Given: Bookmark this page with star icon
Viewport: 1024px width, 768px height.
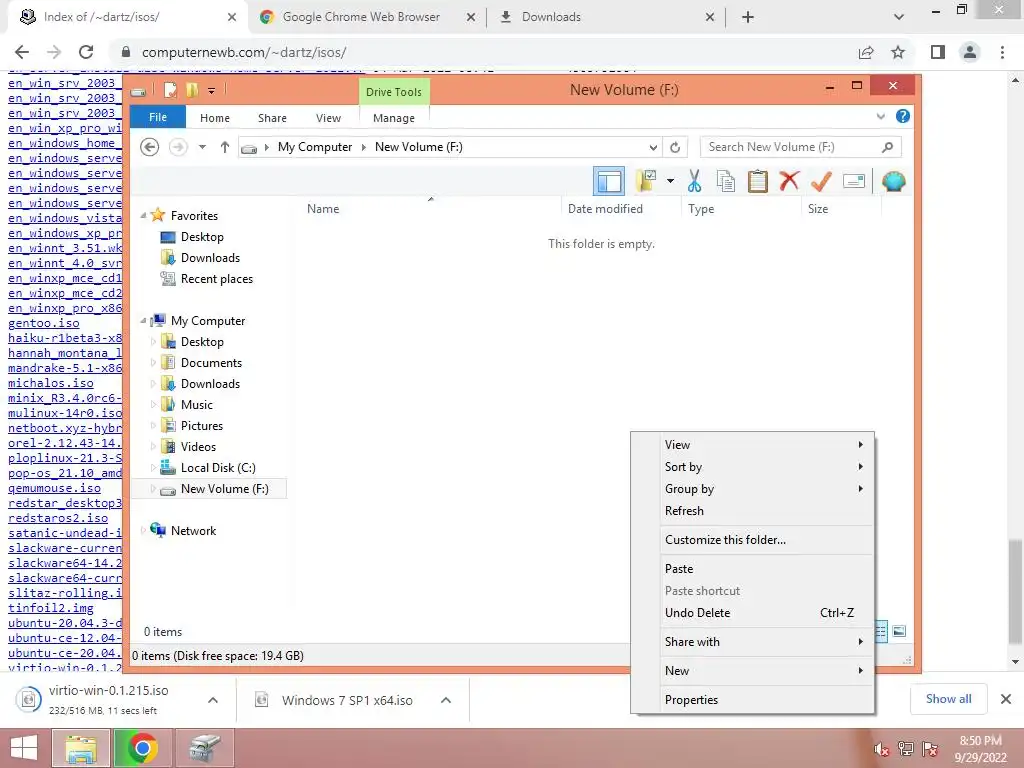Looking at the screenshot, I should point(898,52).
